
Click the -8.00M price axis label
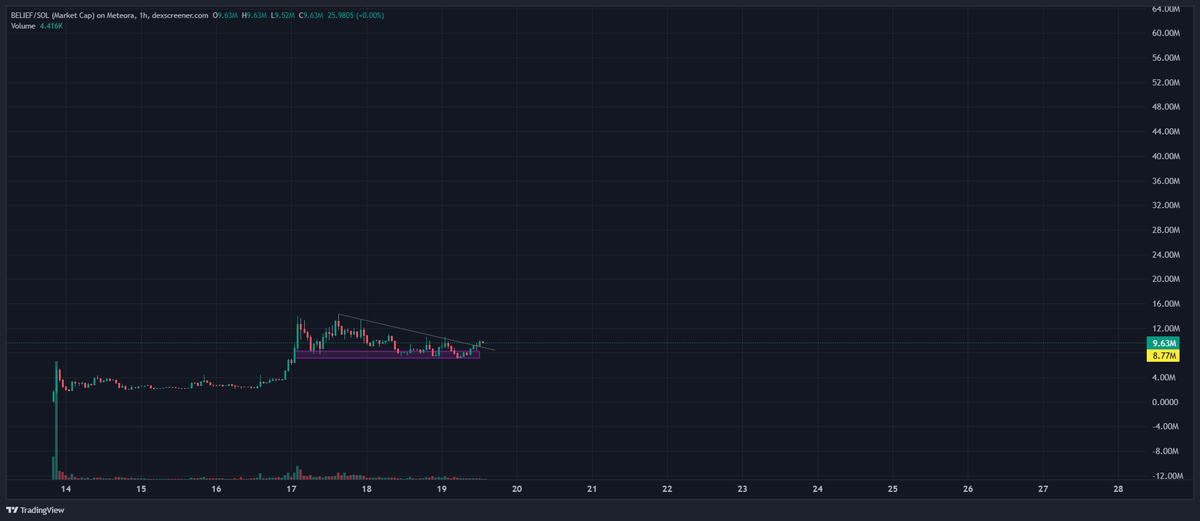(x=1166, y=451)
